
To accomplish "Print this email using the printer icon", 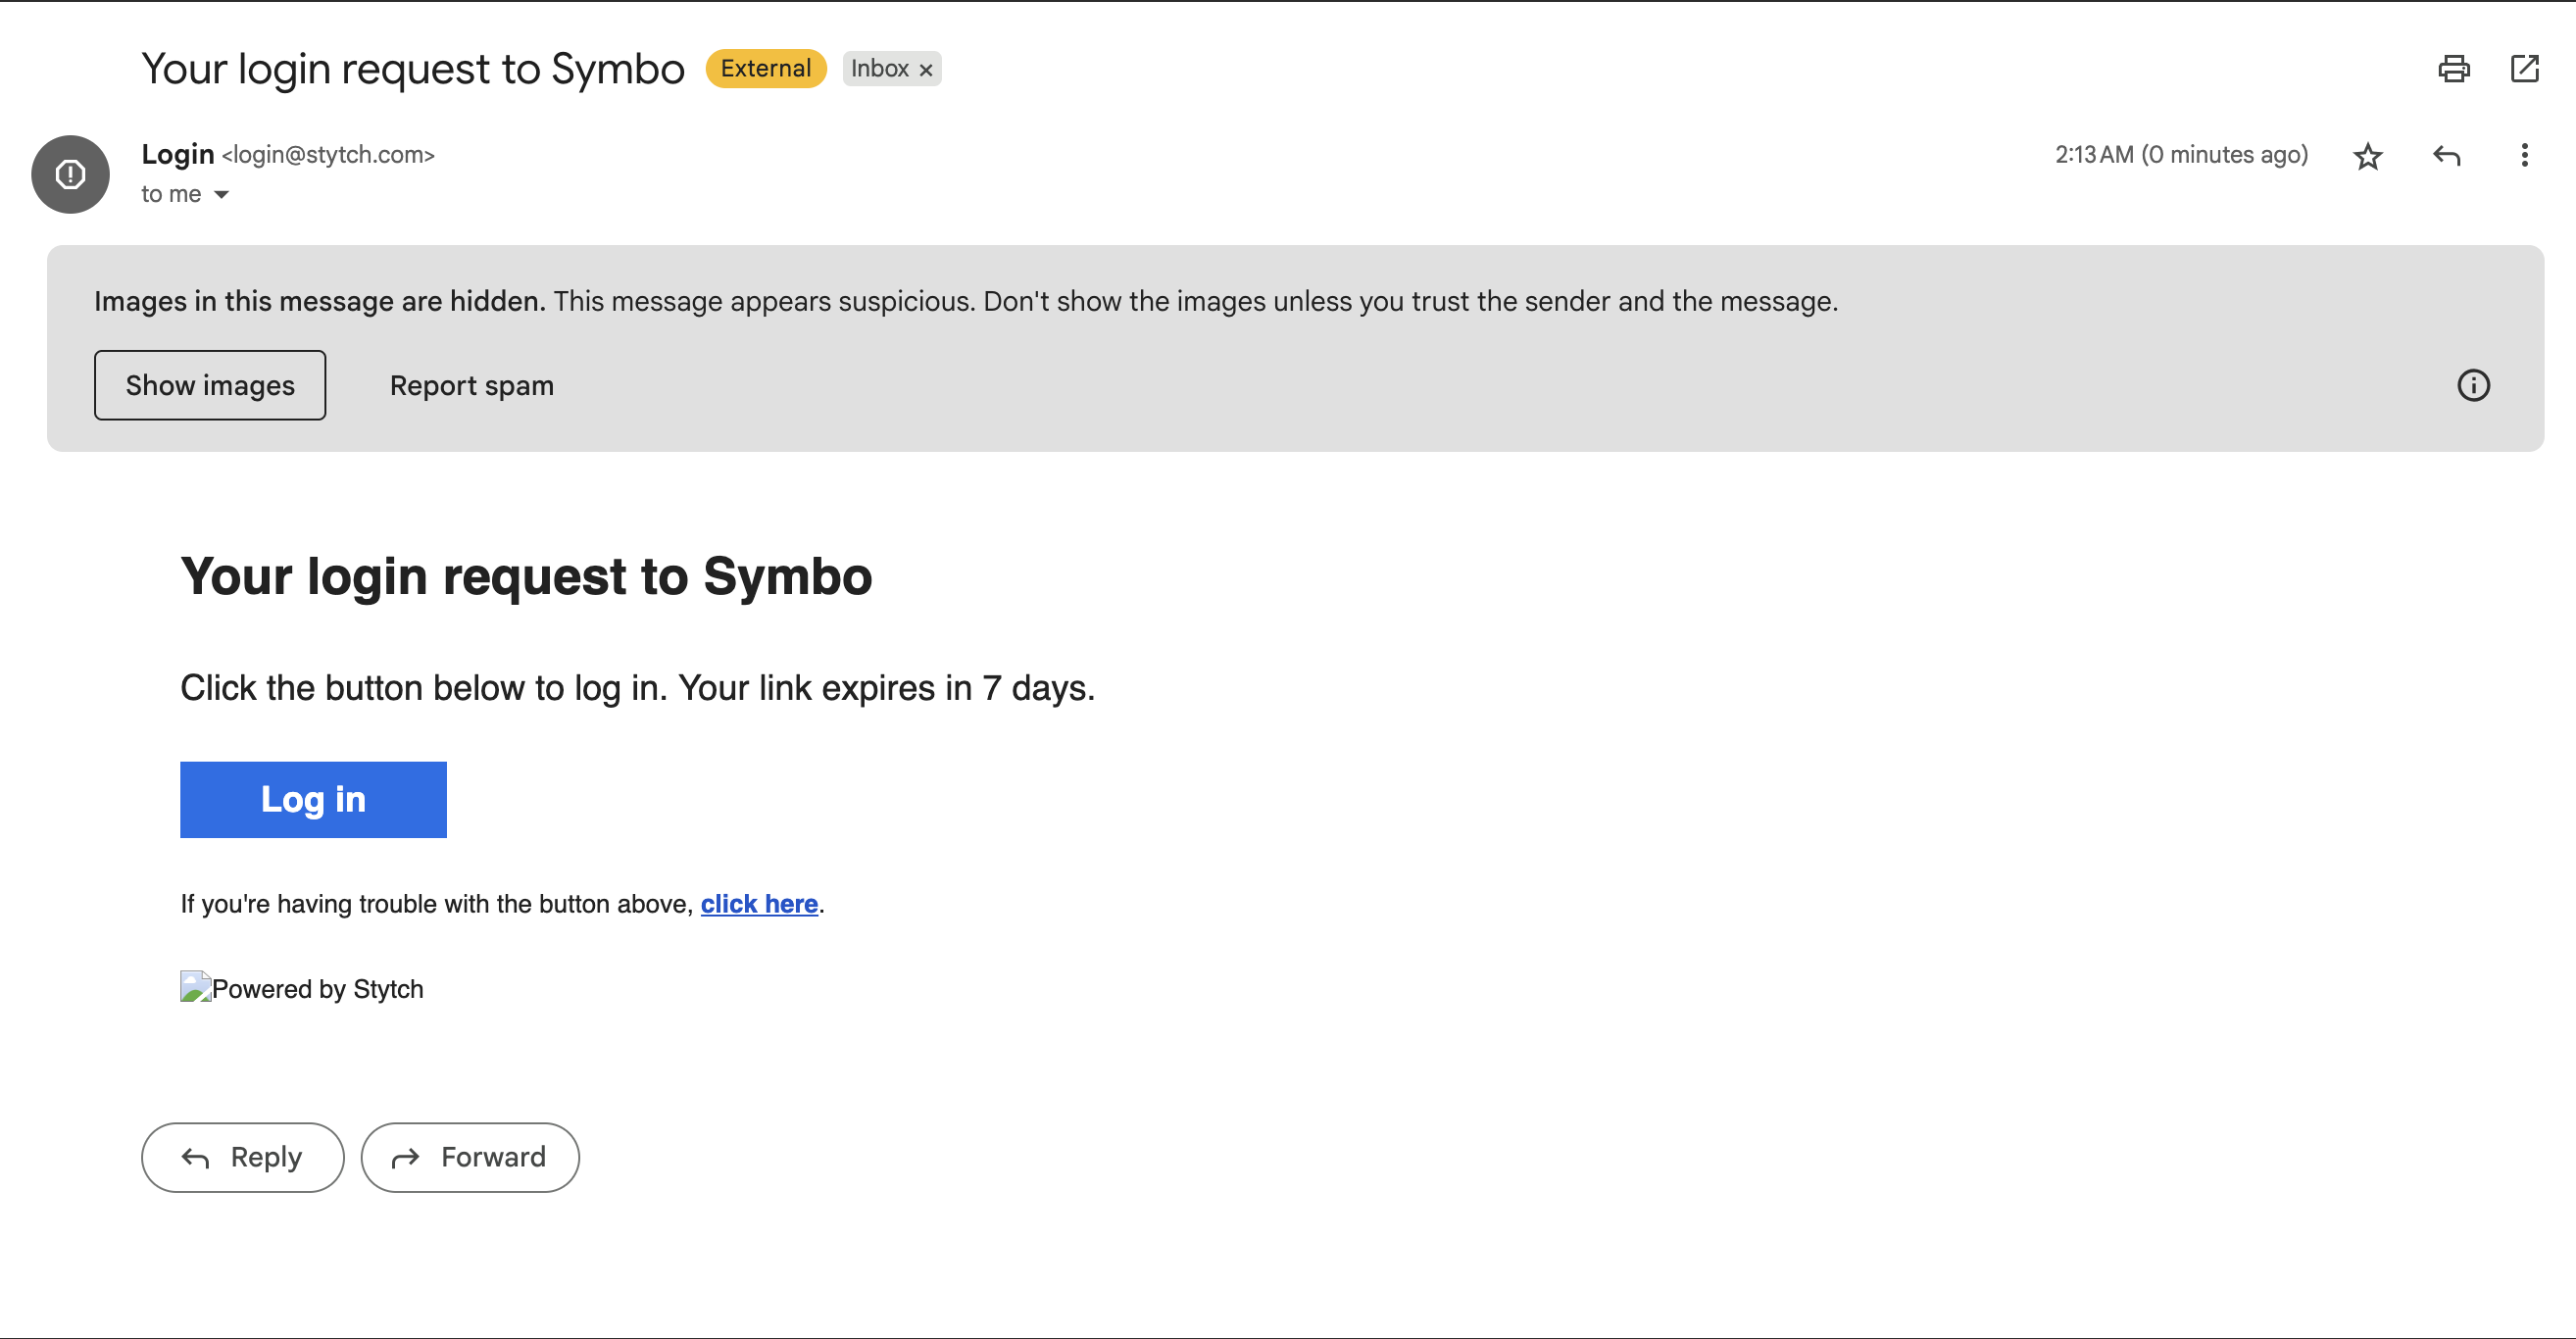I will [x=2453, y=69].
